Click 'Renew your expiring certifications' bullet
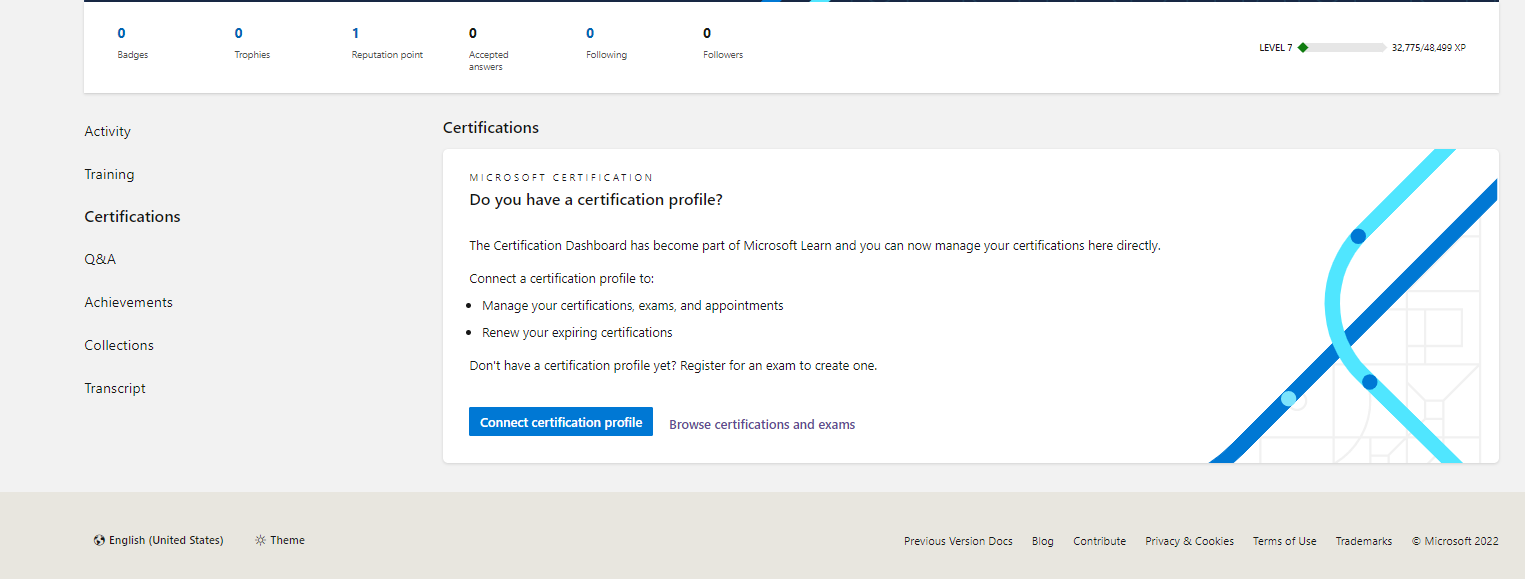This screenshot has height=579, width=1525. click(x=577, y=332)
